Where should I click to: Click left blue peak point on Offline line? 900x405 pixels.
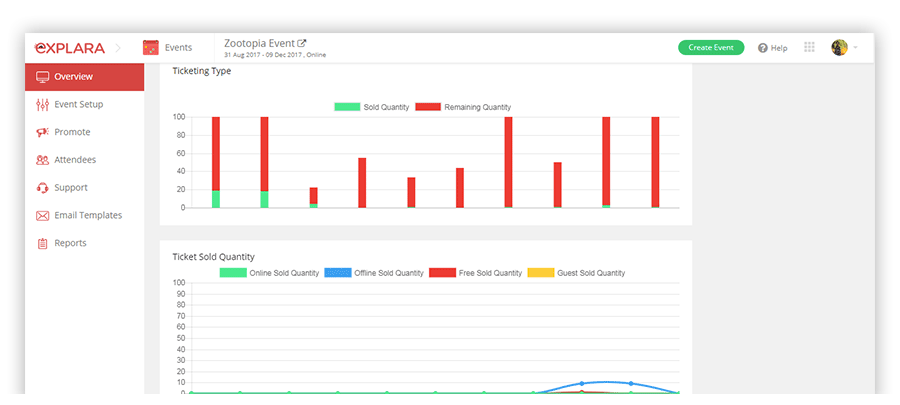[581, 383]
